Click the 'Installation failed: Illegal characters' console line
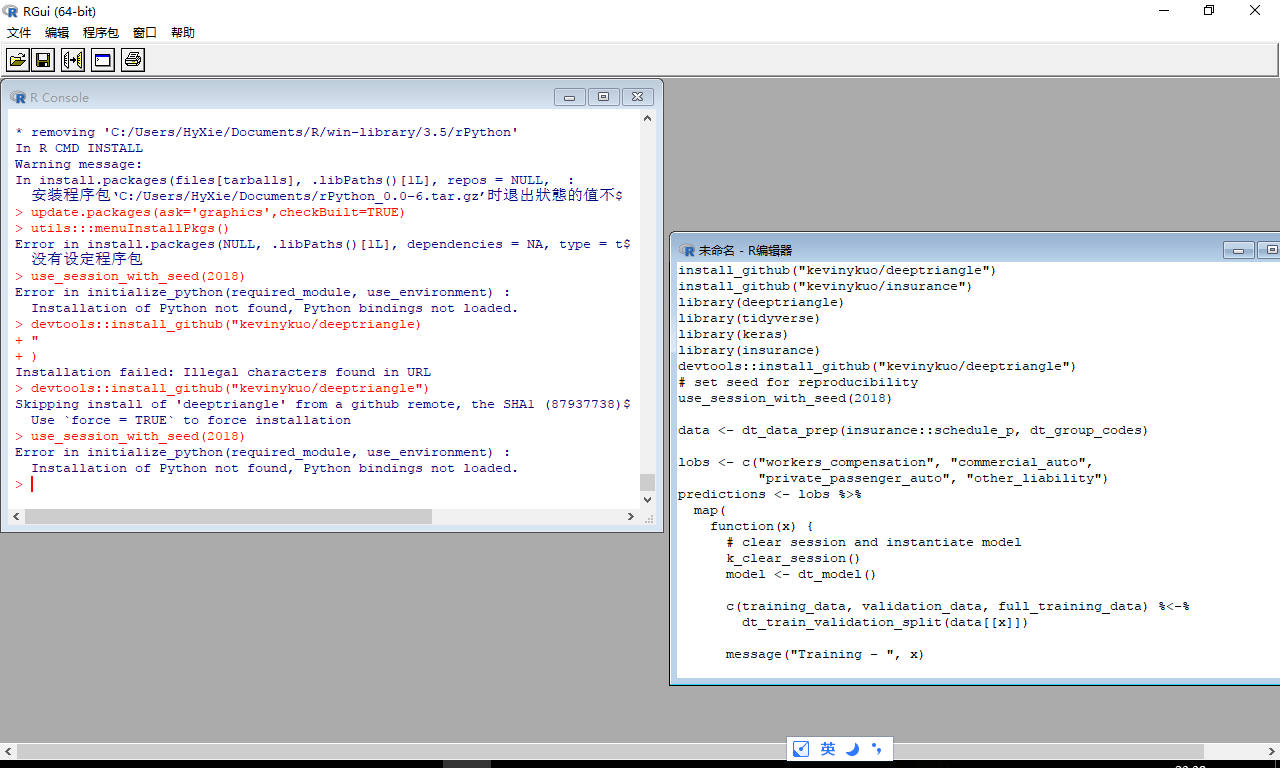The image size is (1280, 768). (x=223, y=372)
